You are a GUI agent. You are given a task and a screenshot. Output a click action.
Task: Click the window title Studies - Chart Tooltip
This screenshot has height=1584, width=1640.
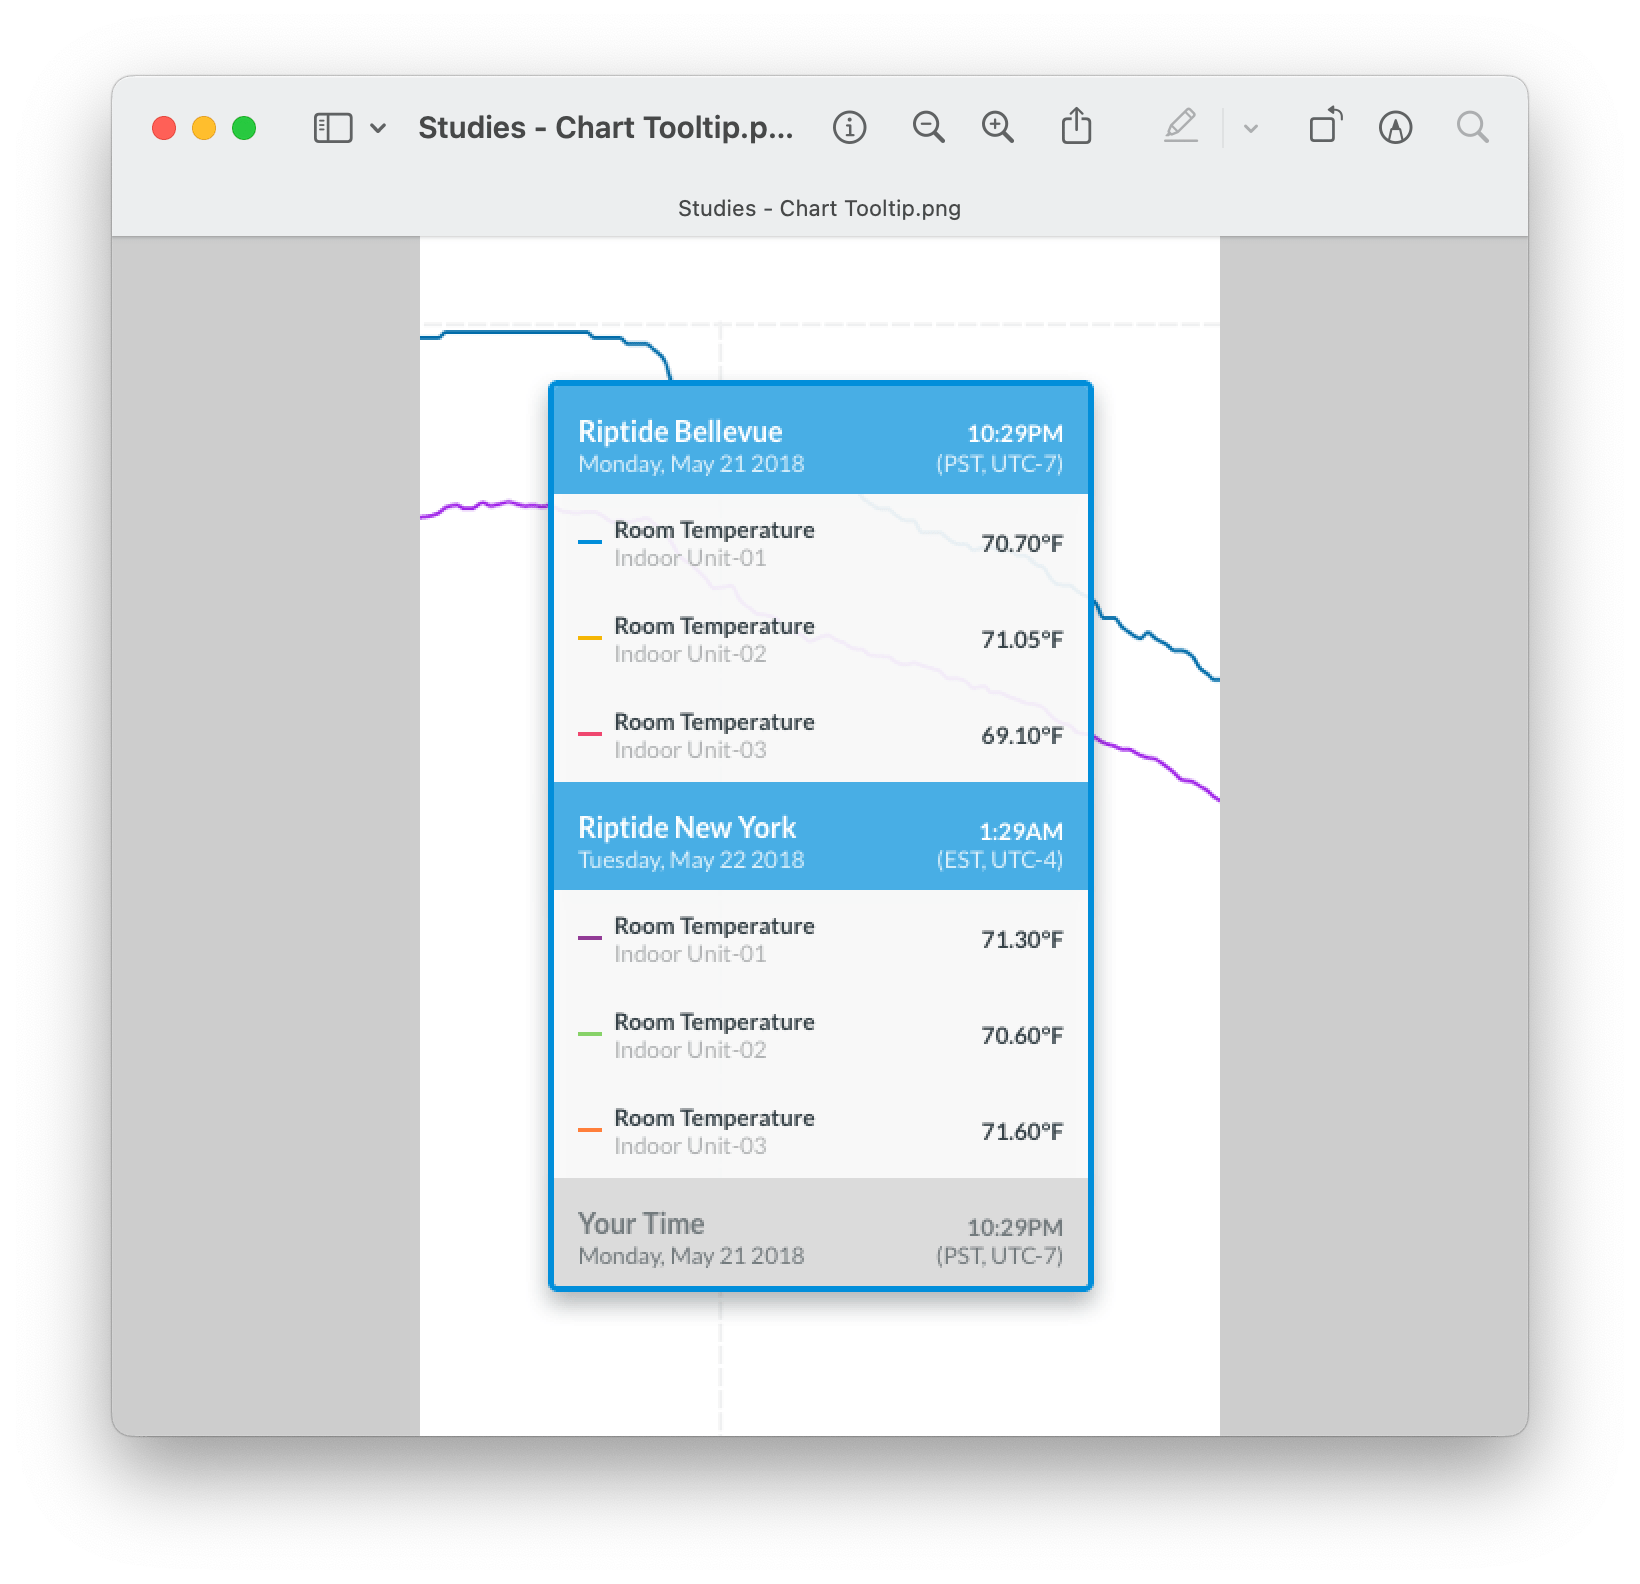click(x=605, y=128)
